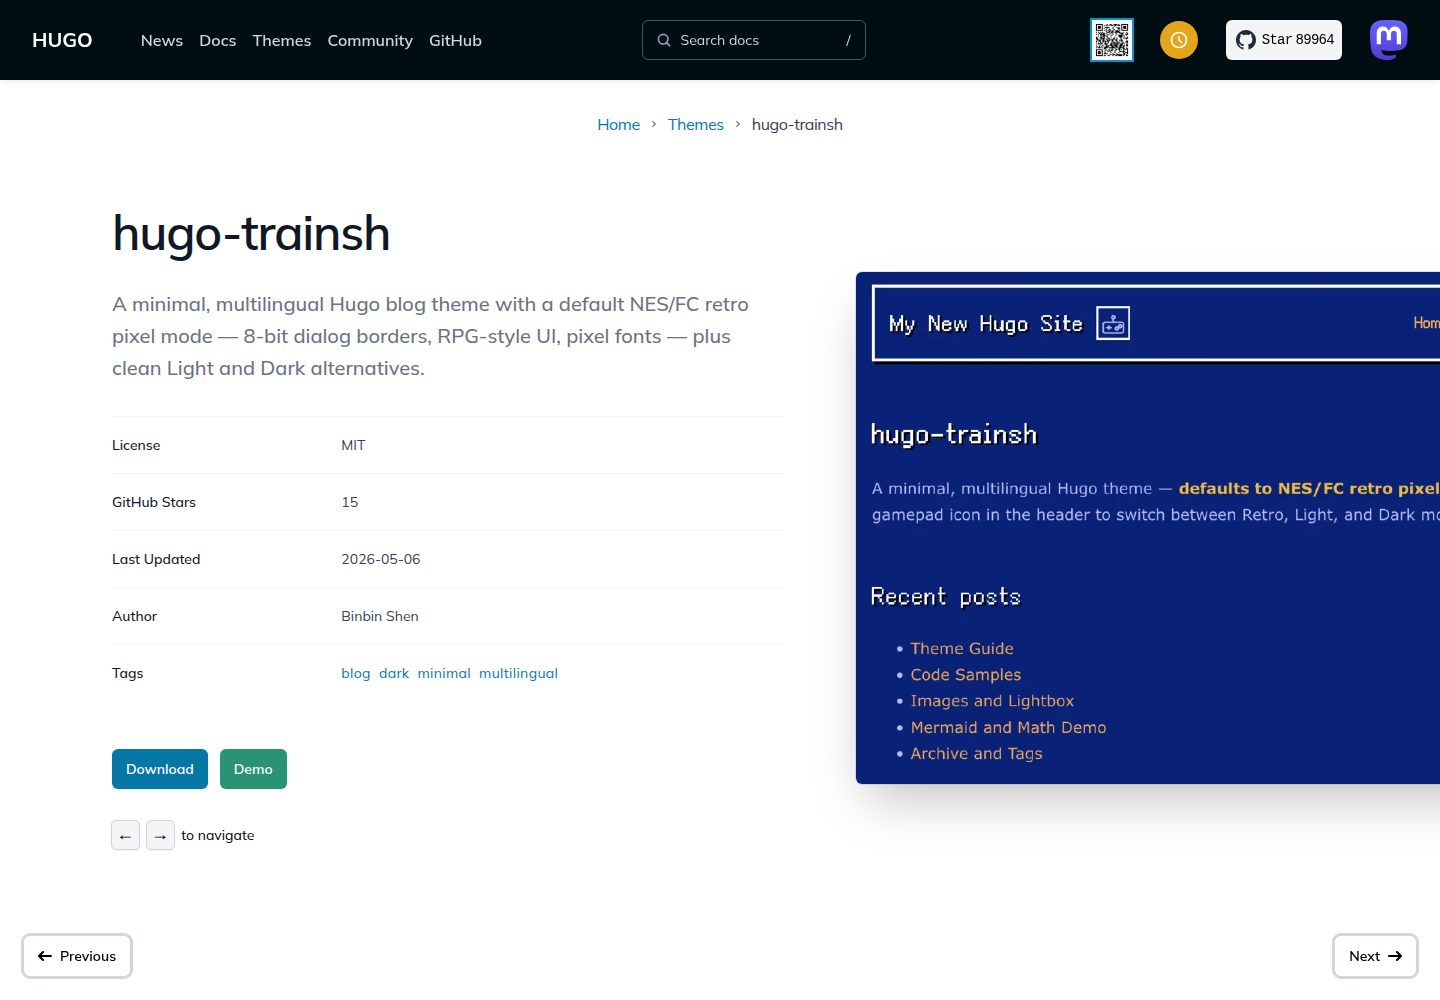Select the dark tag
1440x1000 pixels.
[x=394, y=673]
